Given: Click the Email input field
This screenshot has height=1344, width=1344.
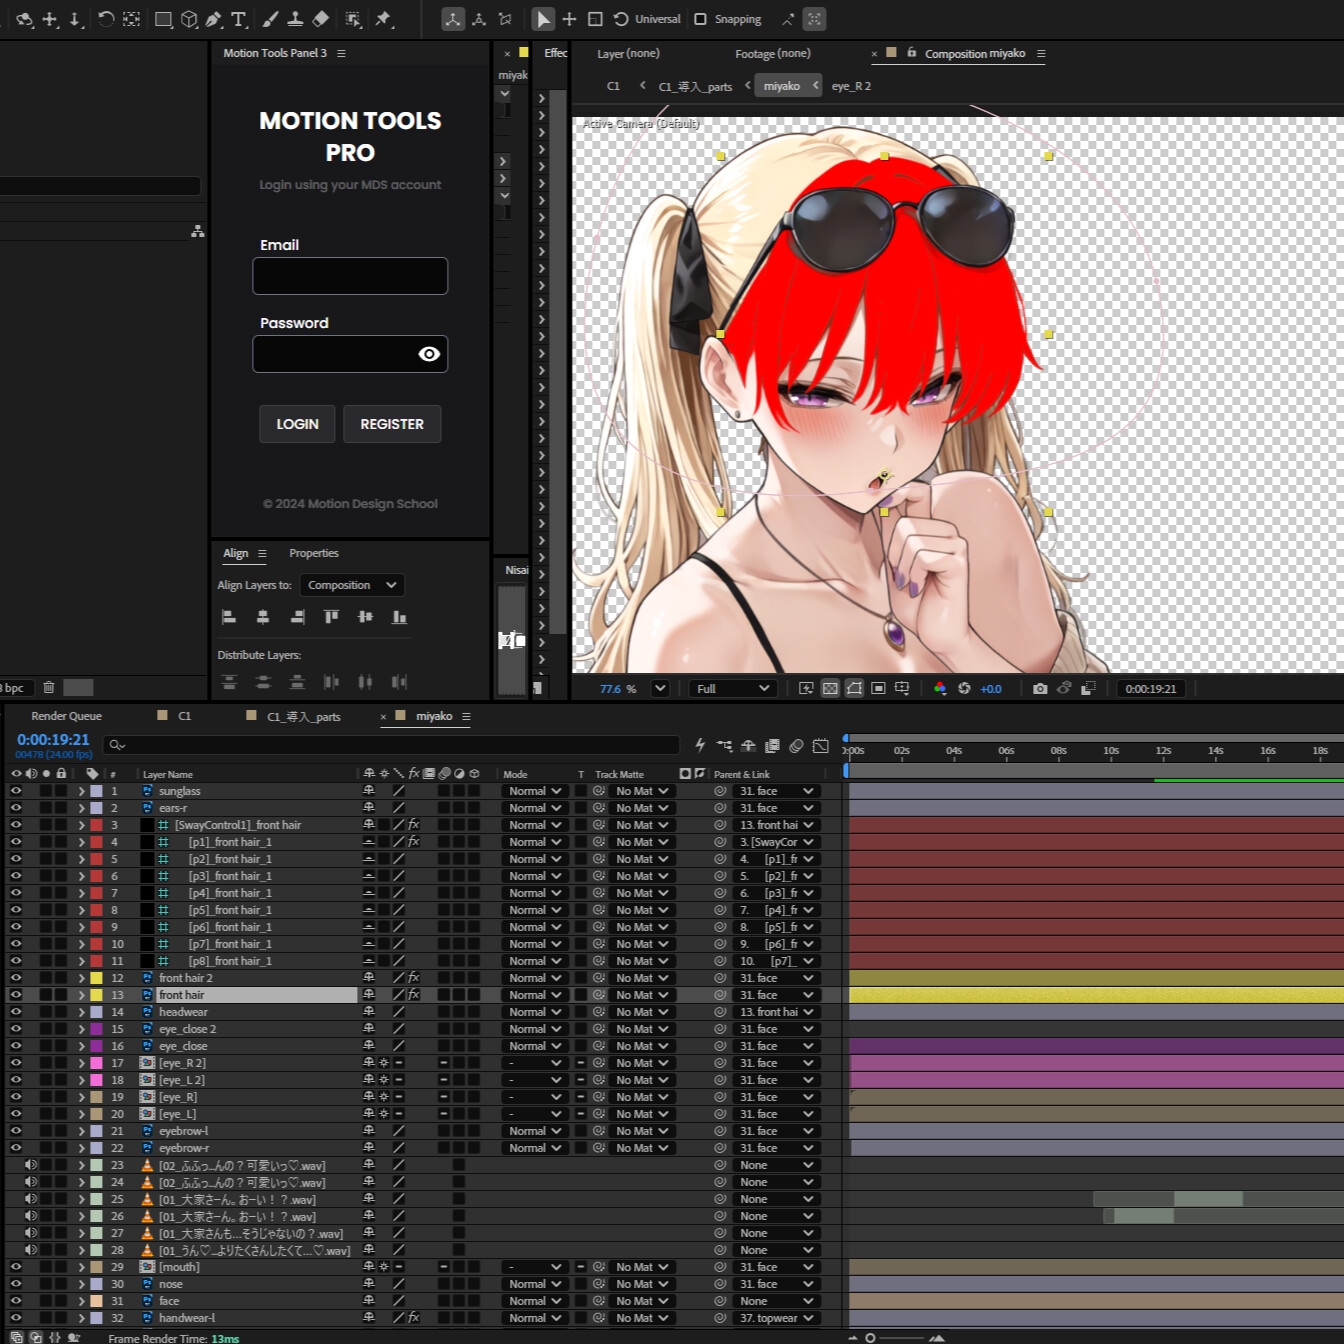Looking at the screenshot, I should [x=350, y=276].
